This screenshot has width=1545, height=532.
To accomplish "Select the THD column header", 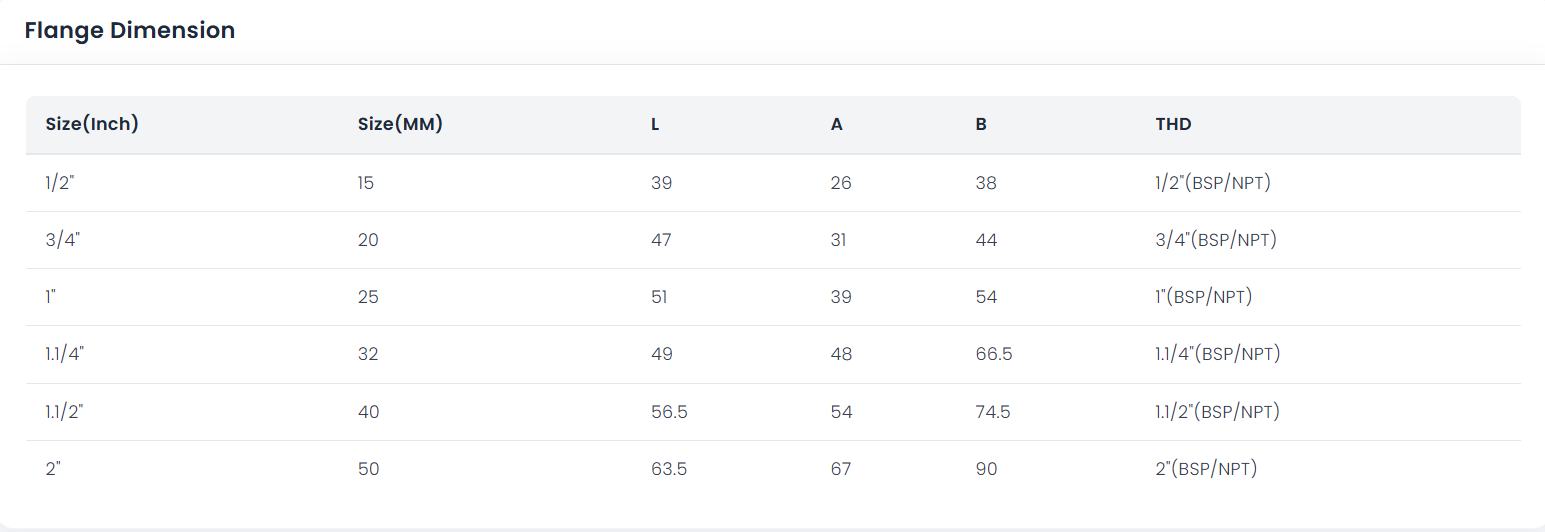I will click(x=1173, y=124).
